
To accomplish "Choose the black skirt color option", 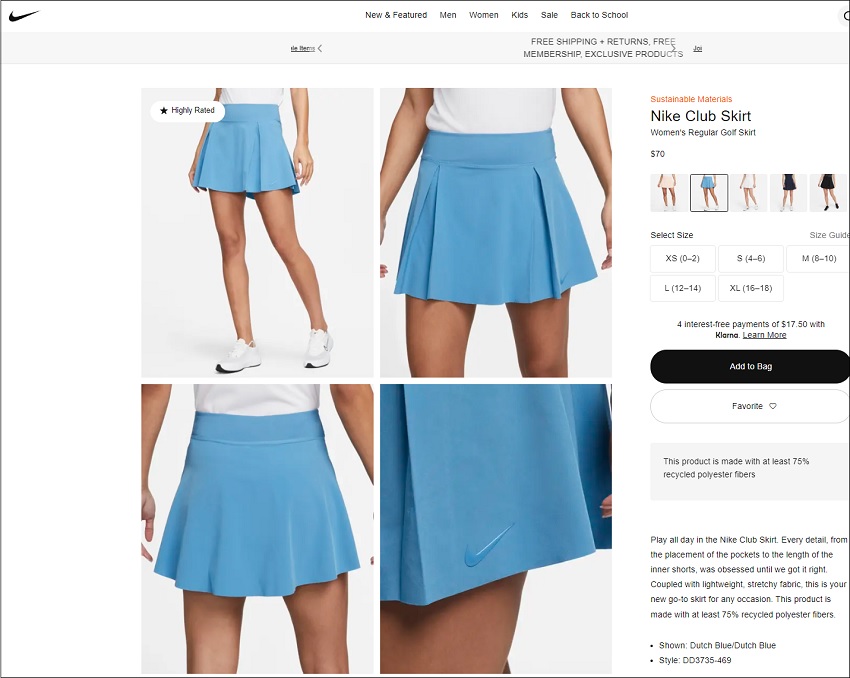I will [828, 193].
